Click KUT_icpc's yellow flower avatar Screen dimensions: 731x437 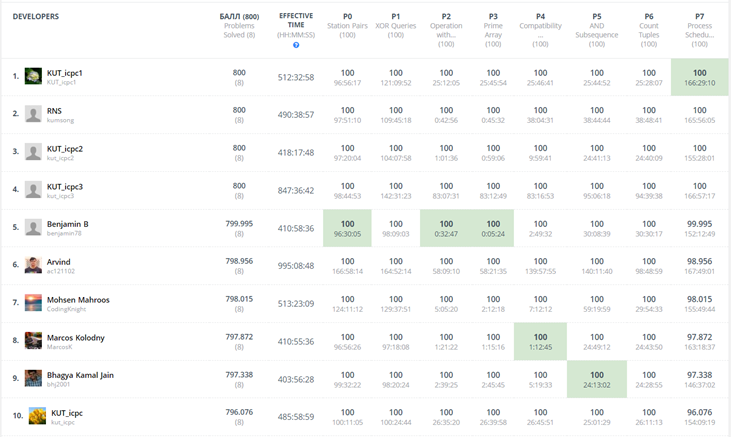coord(37,416)
